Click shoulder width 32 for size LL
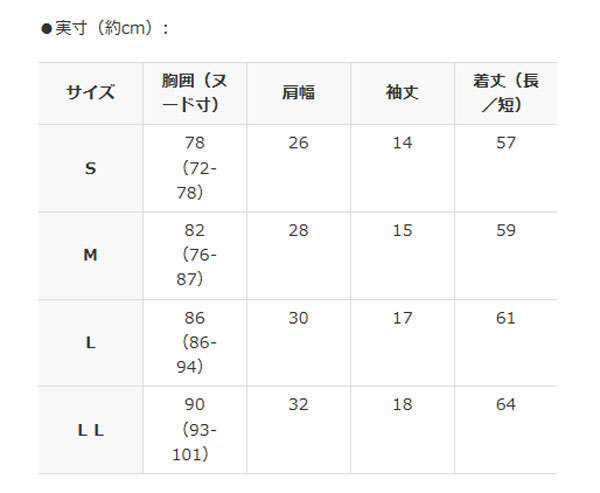This screenshot has height=493, width=600. (298, 405)
